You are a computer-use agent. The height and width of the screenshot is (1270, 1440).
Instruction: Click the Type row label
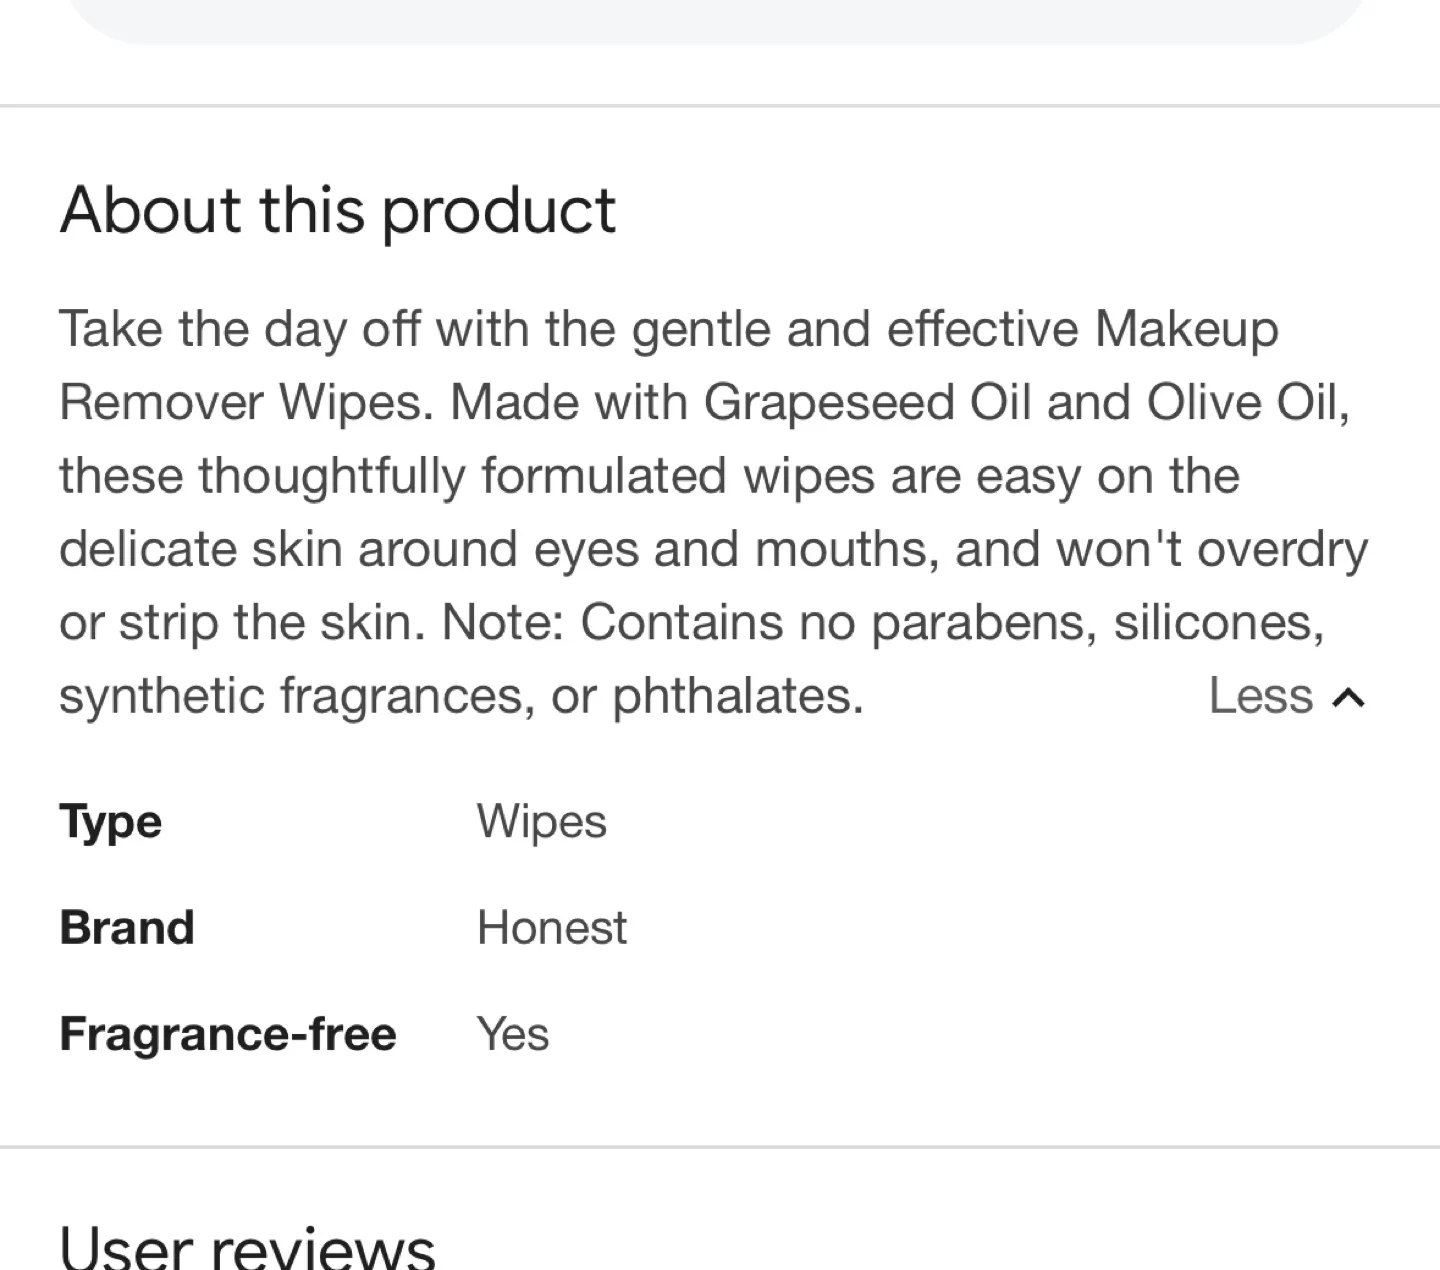(x=110, y=821)
